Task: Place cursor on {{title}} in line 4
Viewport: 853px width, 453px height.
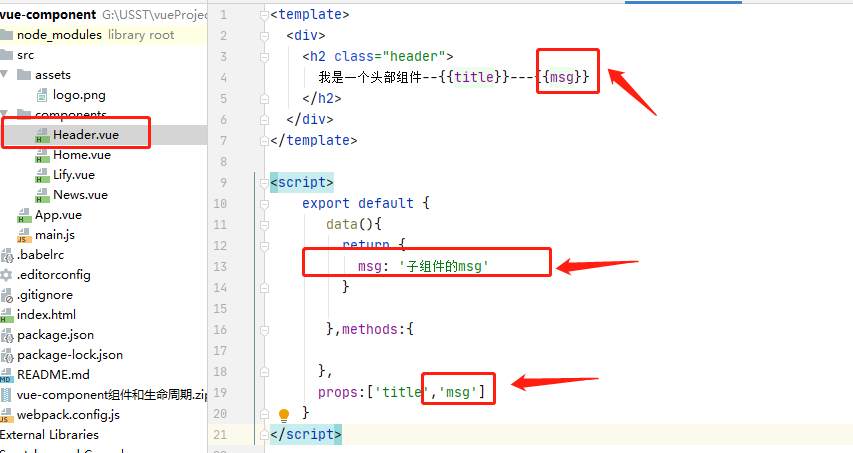Action: tap(474, 77)
